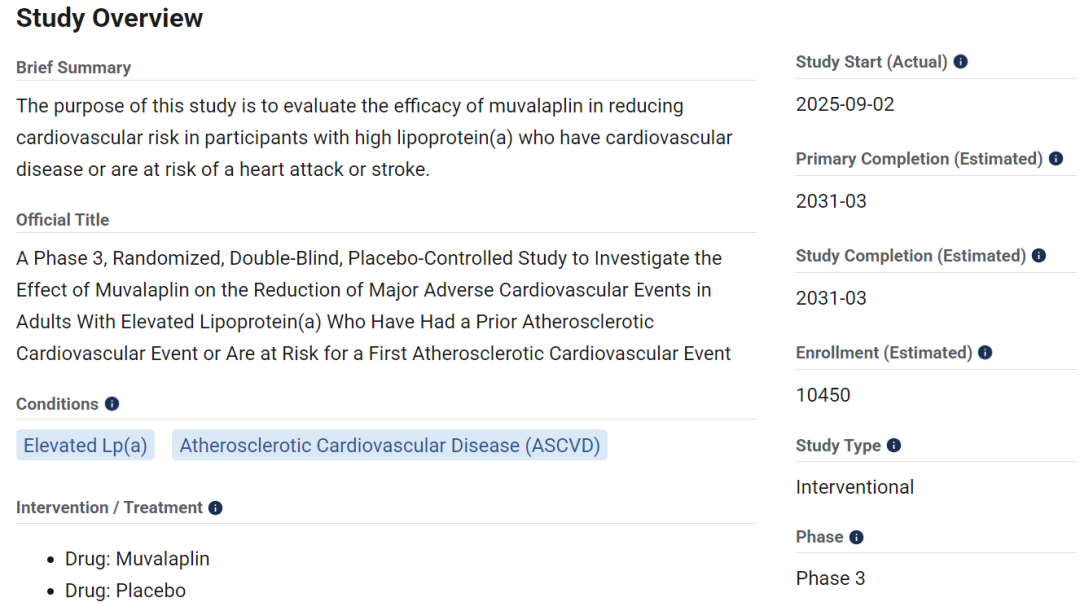This screenshot has width=1080, height=611.
Task: Click the Official Title section label
Action: (63, 220)
